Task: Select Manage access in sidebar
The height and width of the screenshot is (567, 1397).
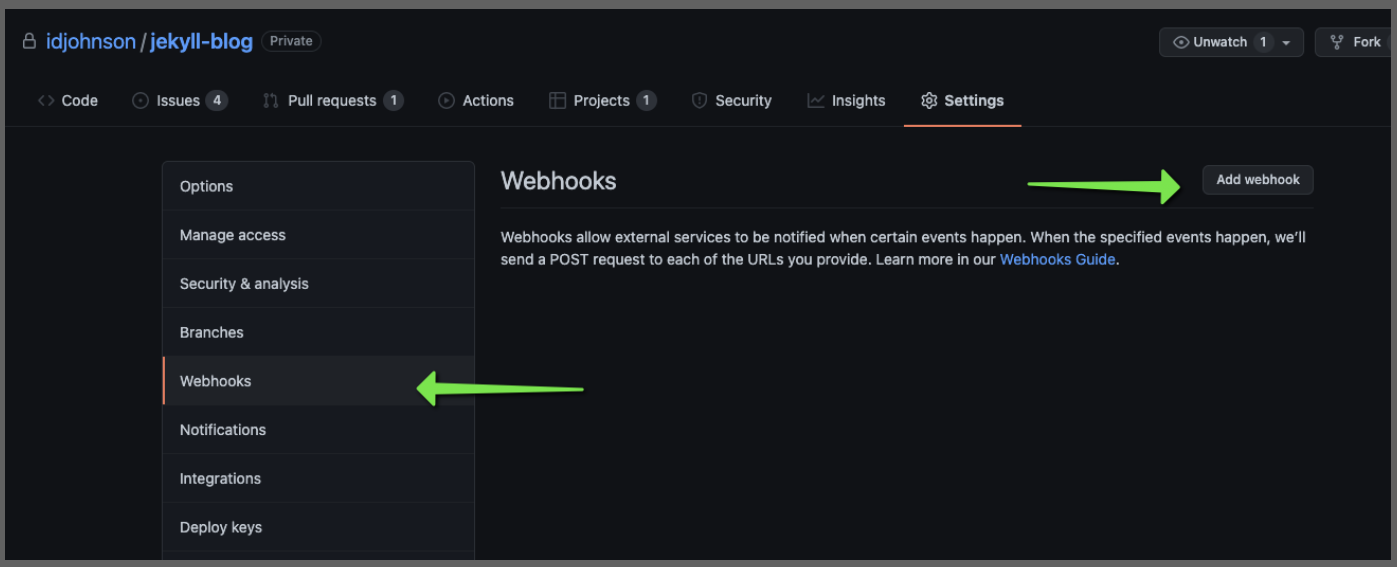Action: click(x=318, y=235)
